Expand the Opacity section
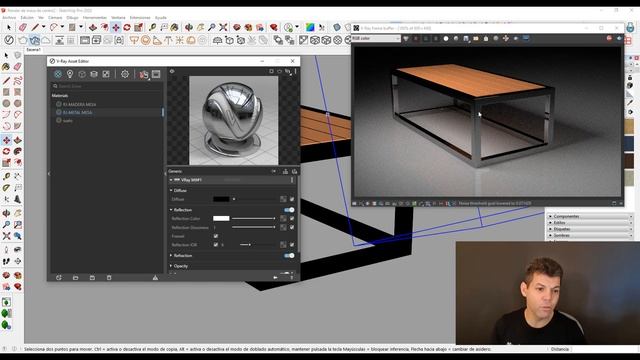 point(171,266)
